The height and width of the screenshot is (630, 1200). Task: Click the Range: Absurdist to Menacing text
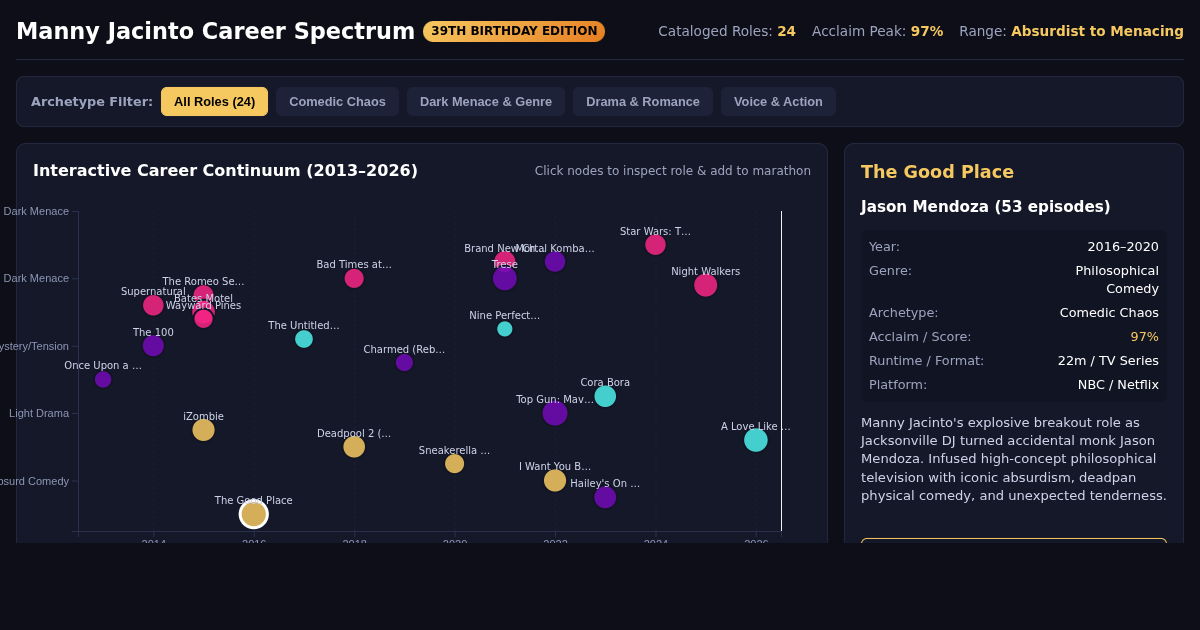point(1071,31)
